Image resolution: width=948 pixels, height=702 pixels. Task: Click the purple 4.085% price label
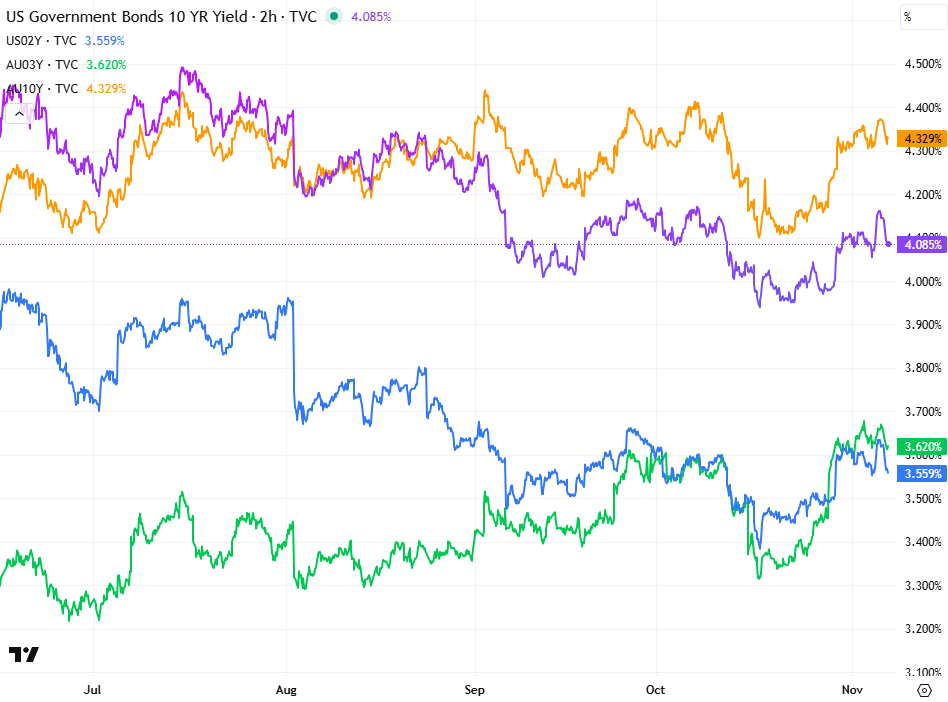pyautogui.click(x=919, y=244)
